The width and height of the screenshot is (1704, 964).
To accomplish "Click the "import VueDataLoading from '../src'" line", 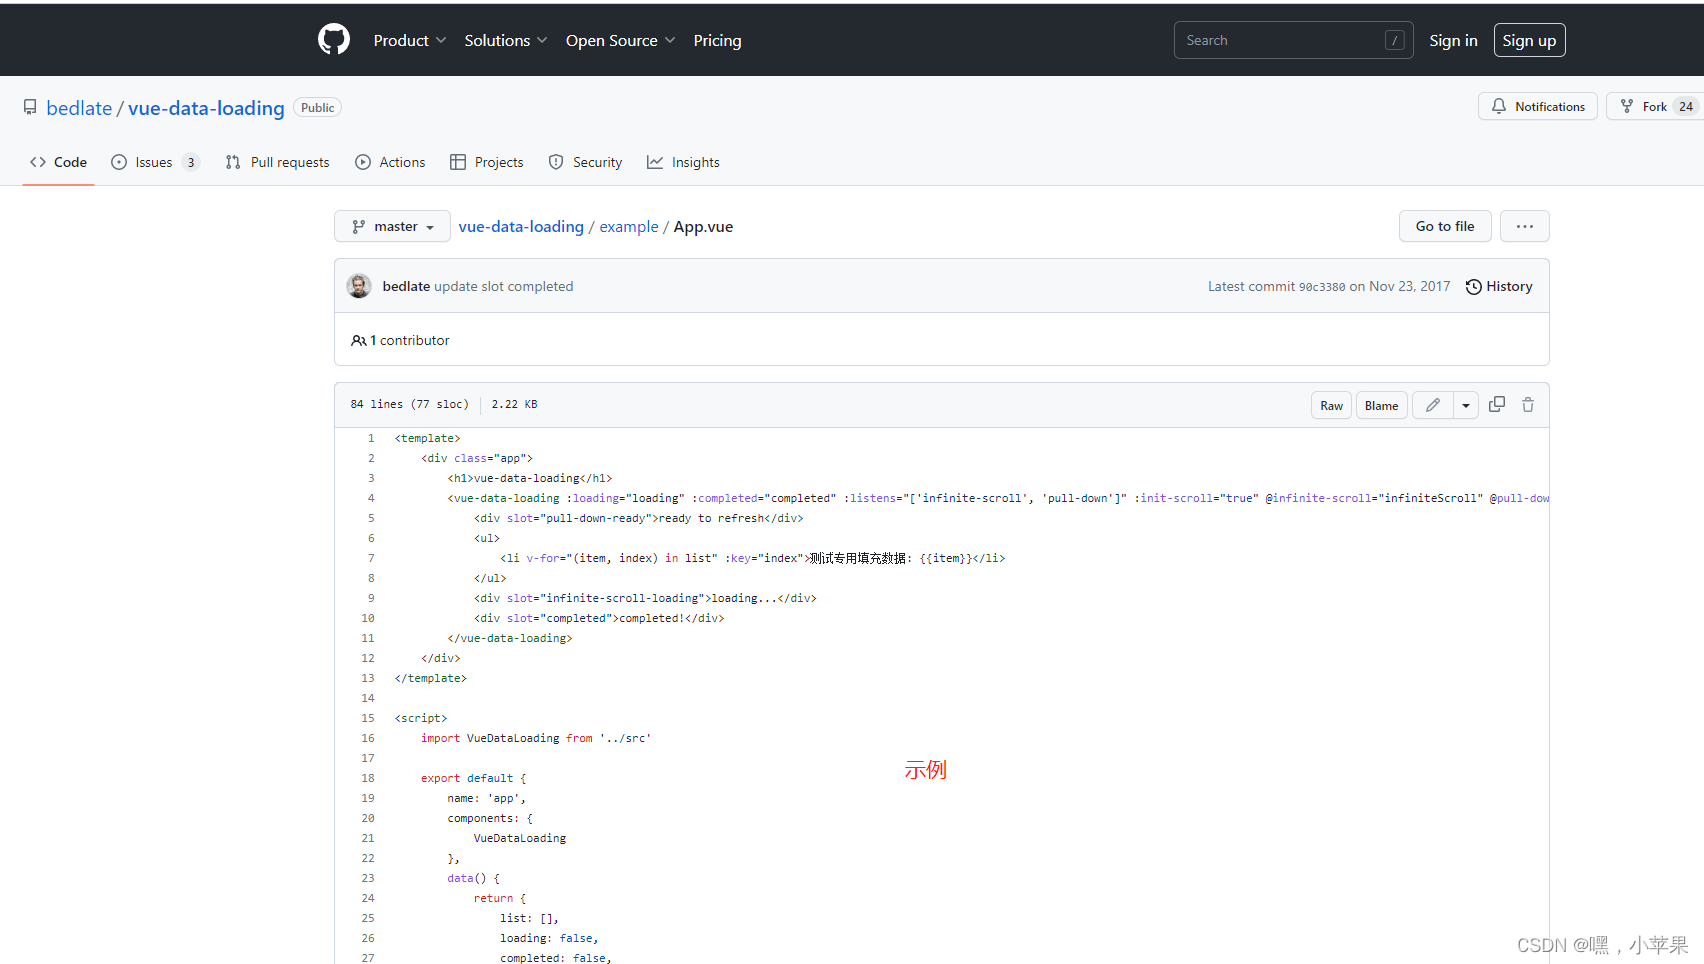I will (536, 738).
